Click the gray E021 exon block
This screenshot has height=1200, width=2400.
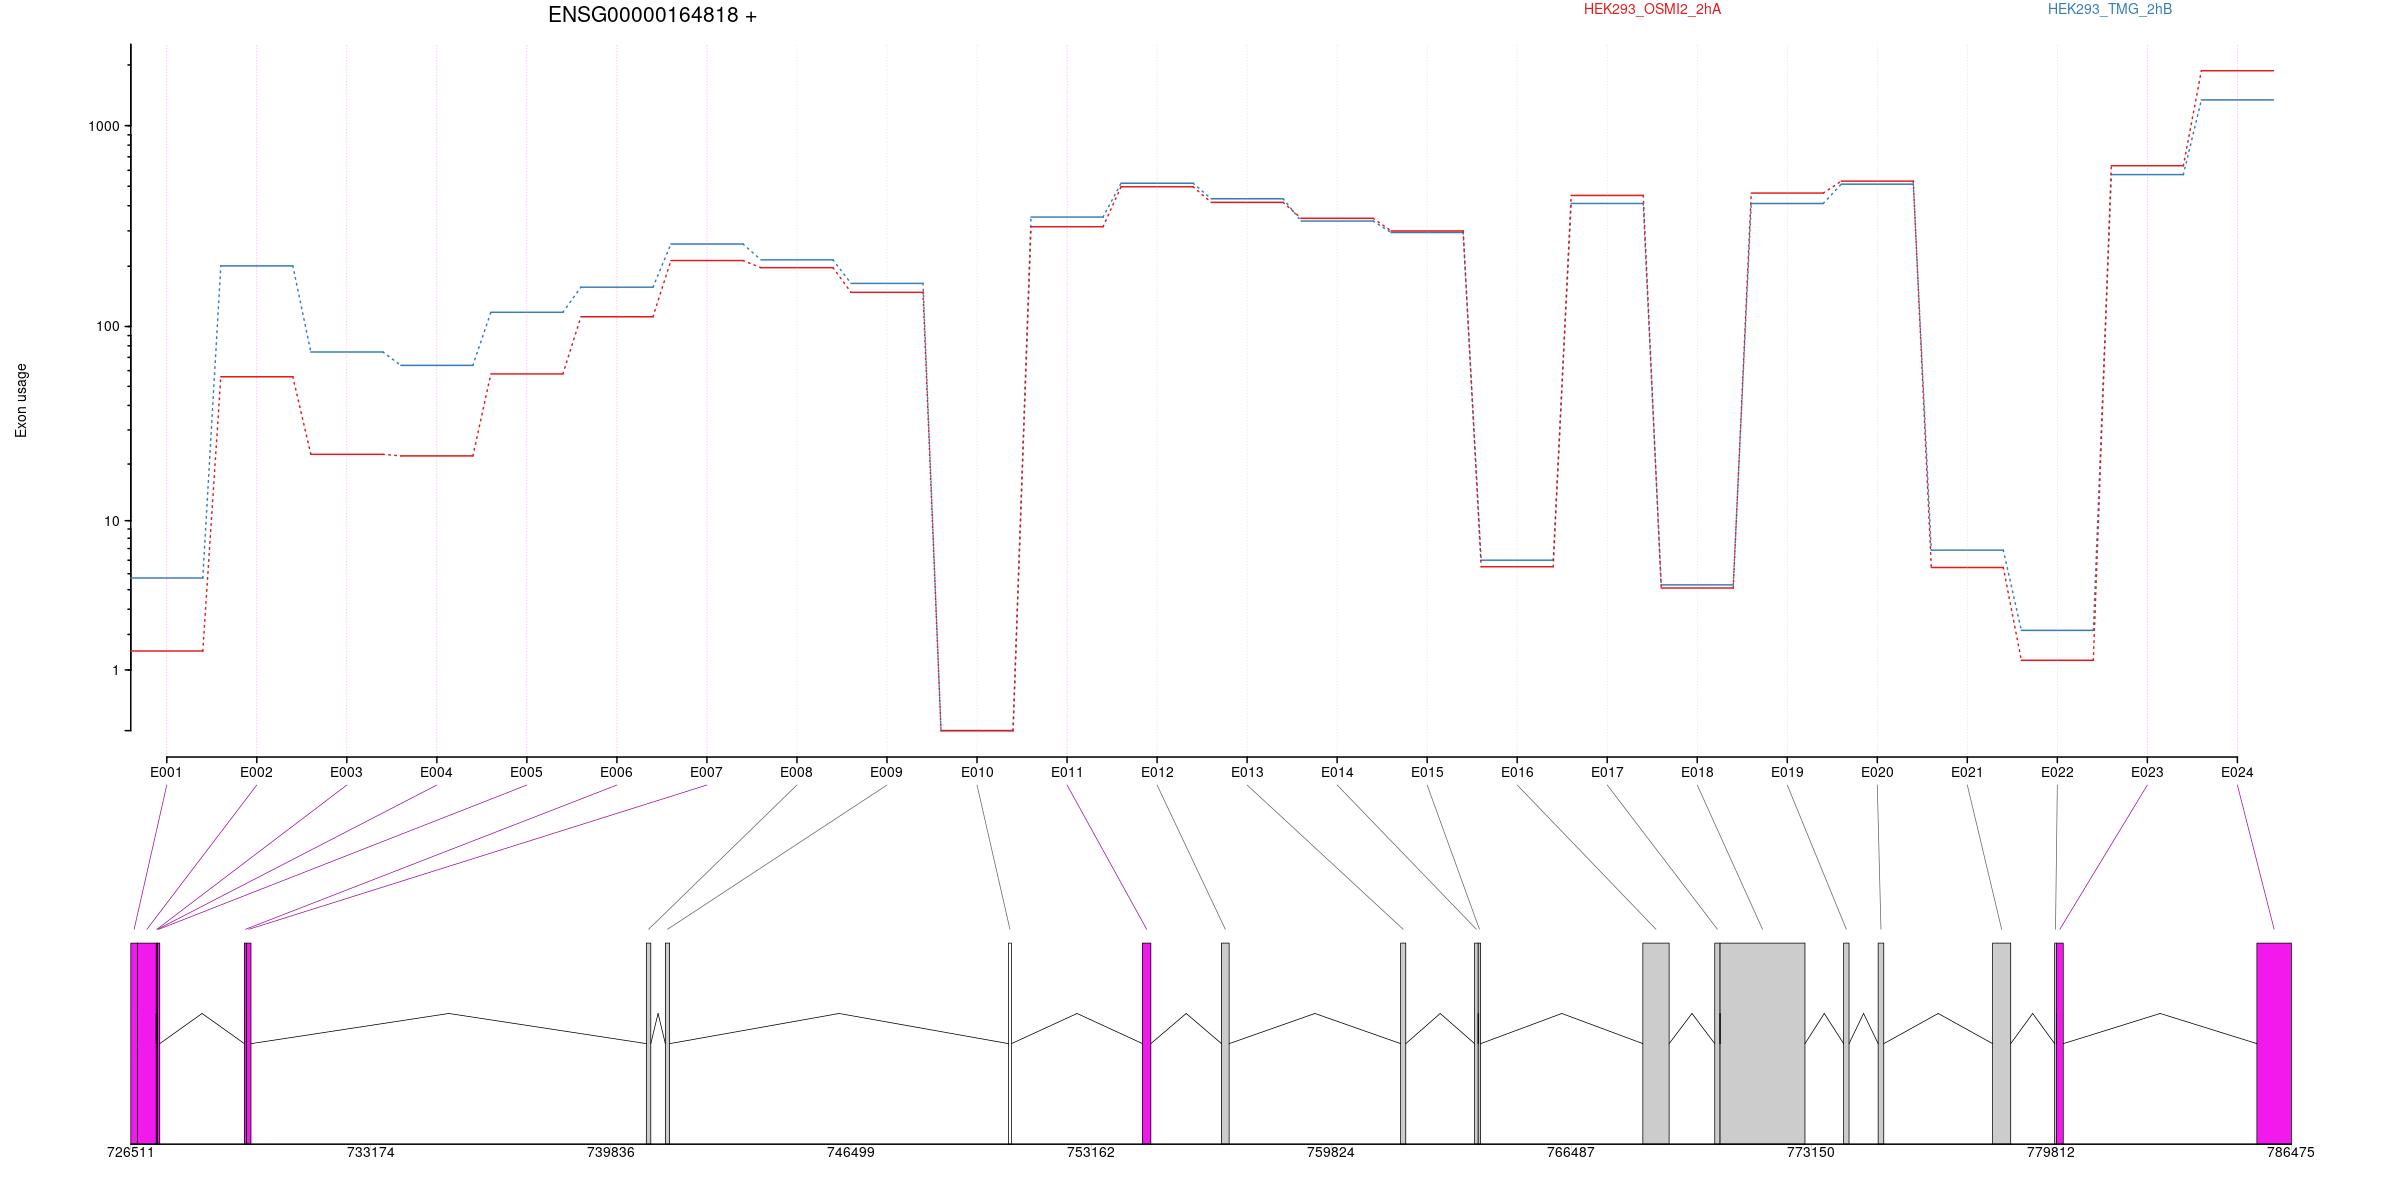pyautogui.click(x=2001, y=1043)
